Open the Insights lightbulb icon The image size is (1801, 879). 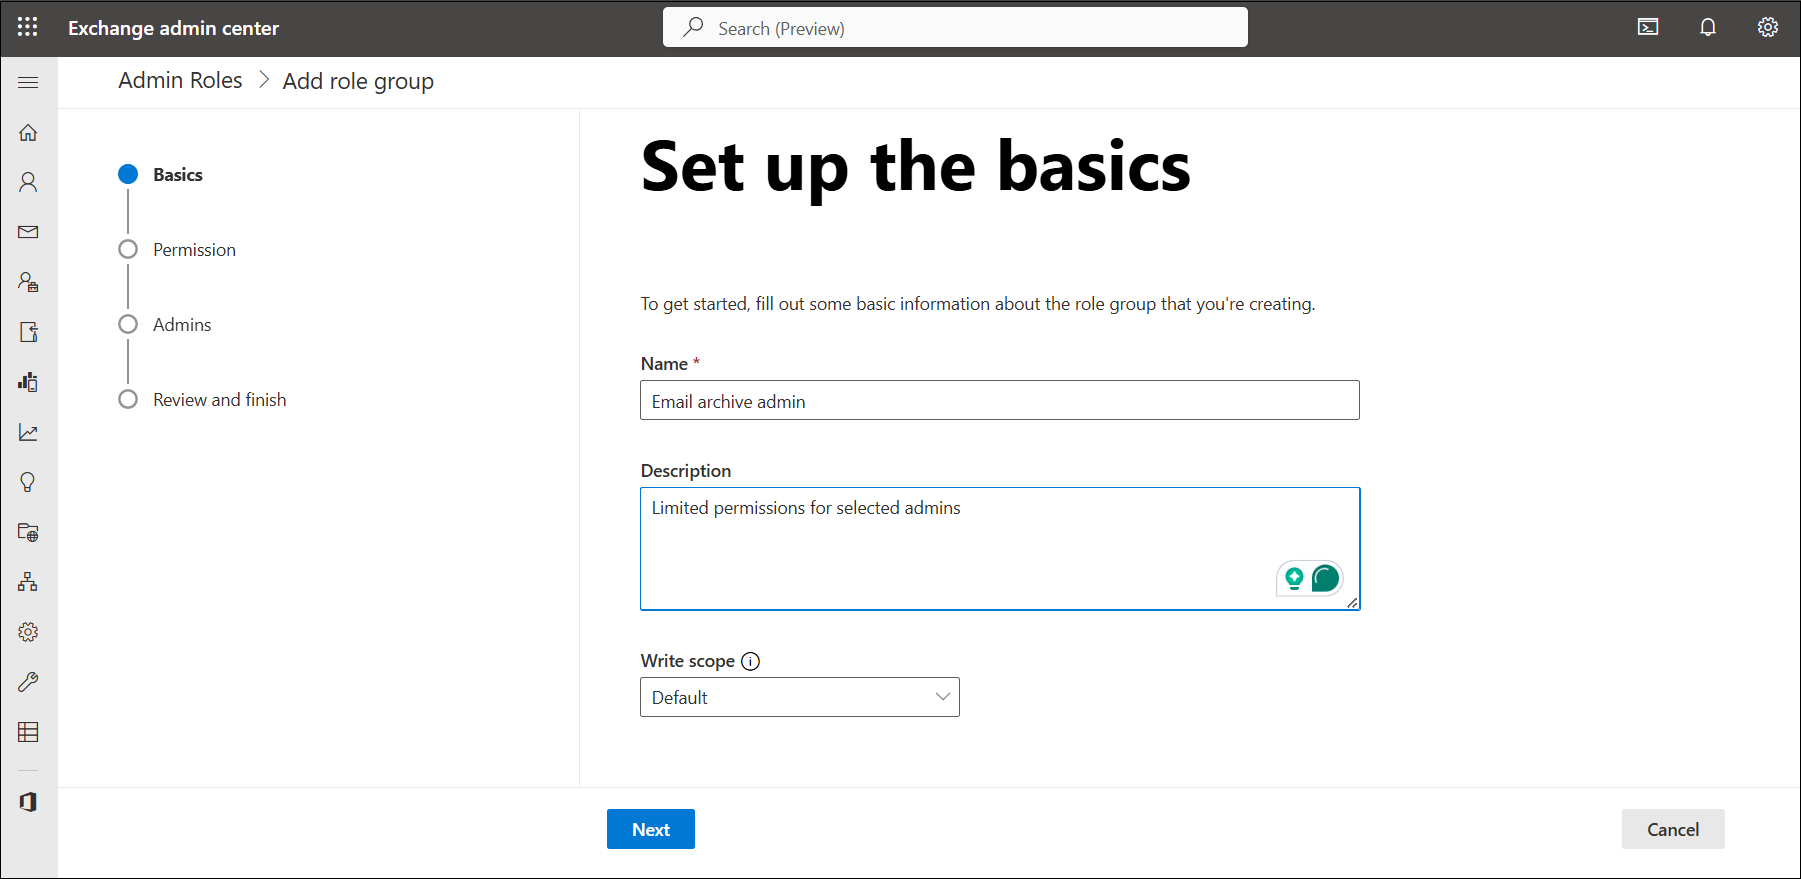click(28, 482)
